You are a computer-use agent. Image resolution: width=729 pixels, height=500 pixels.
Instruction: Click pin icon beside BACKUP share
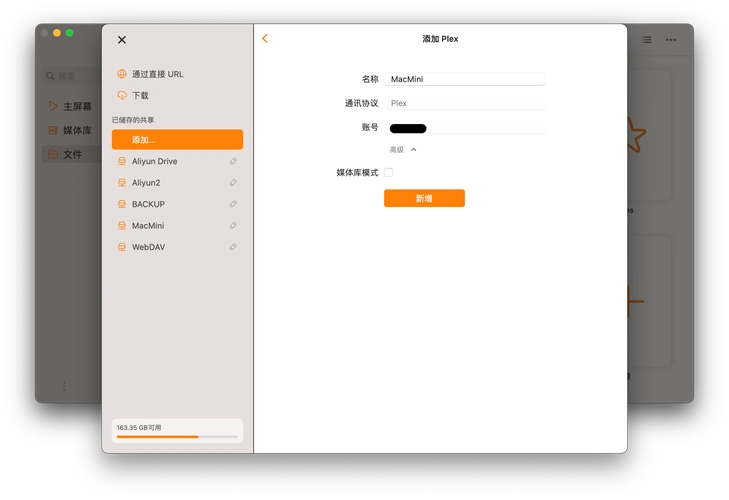[233, 204]
